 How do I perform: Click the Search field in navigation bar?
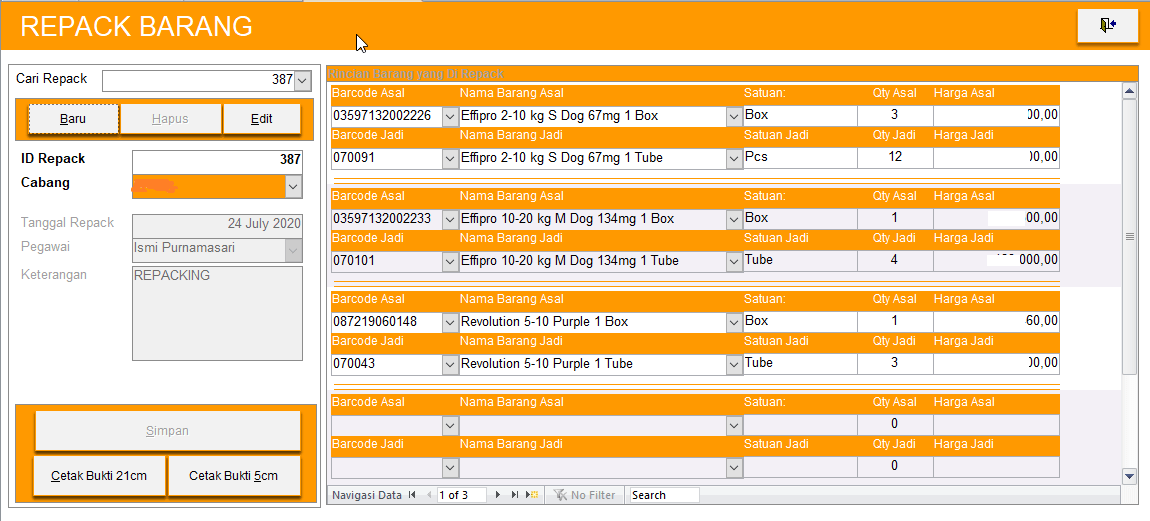point(663,495)
